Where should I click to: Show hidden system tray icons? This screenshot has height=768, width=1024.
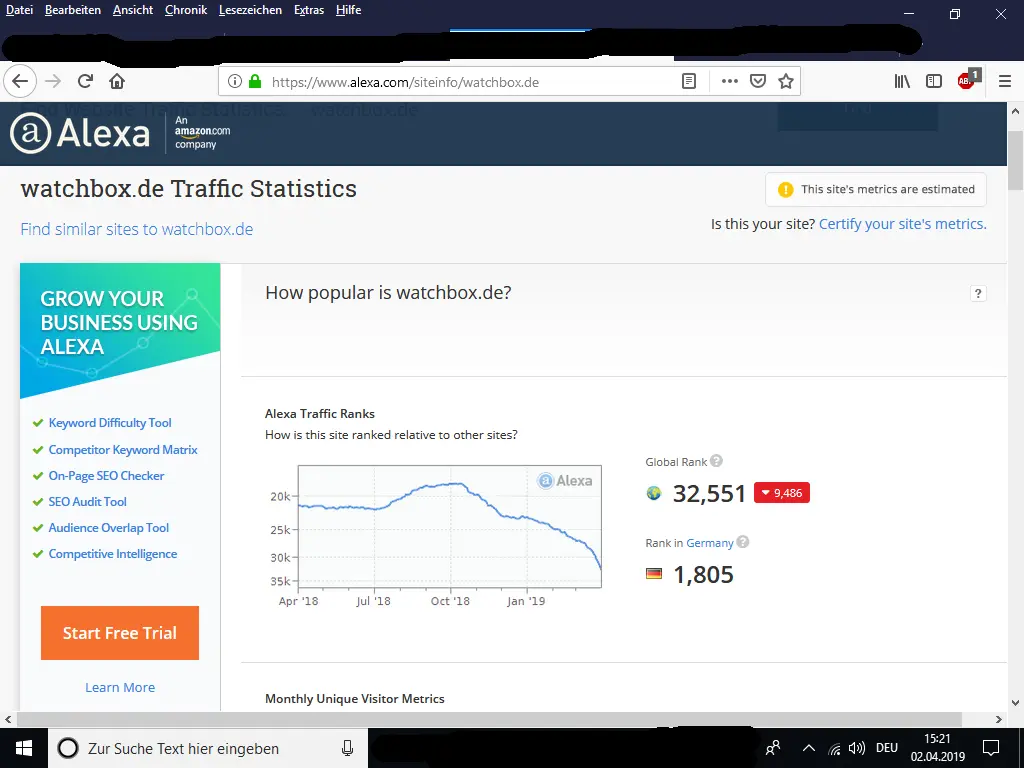pos(808,748)
